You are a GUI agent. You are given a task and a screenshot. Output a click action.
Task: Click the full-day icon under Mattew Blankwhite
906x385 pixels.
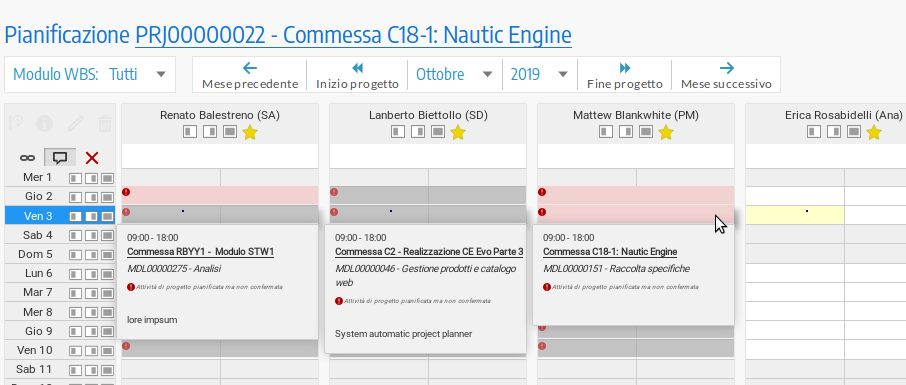click(x=646, y=132)
